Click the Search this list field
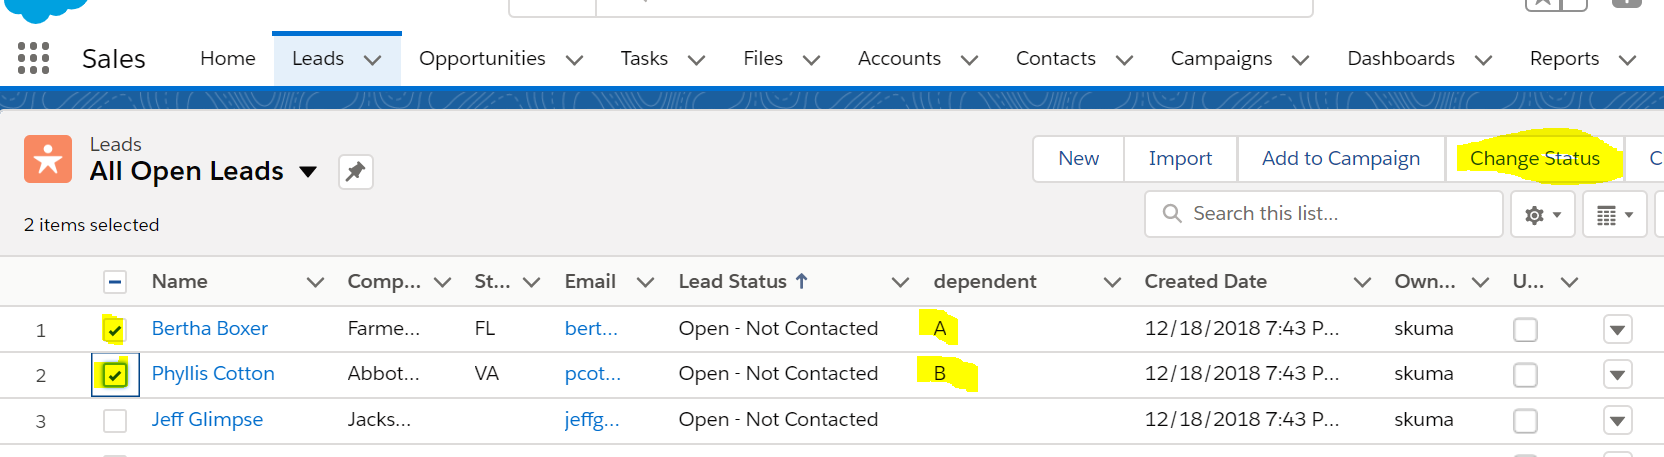 1330,214
